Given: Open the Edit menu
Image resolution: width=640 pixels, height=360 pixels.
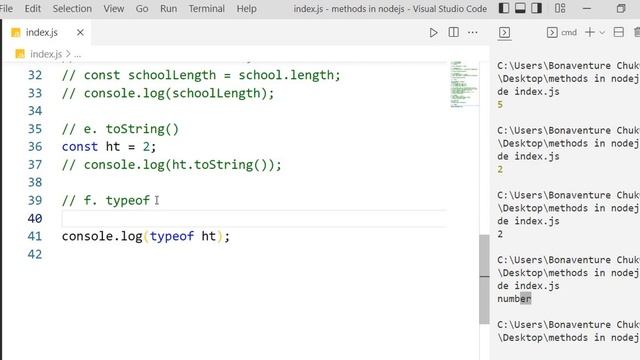Looking at the screenshot, I should click(33, 9).
